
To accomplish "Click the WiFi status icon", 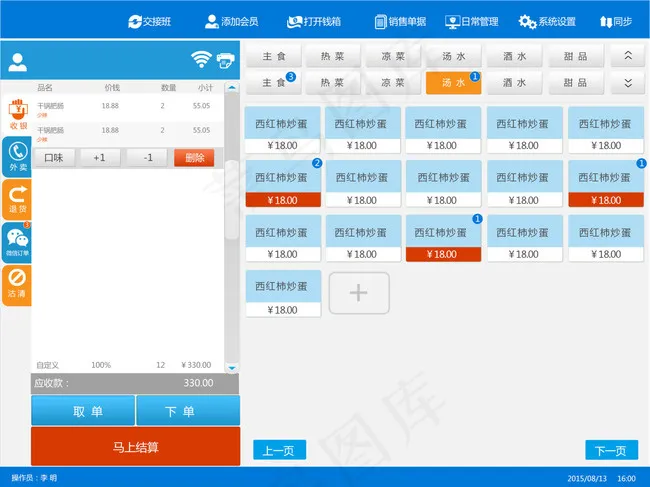I will point(201,59).
